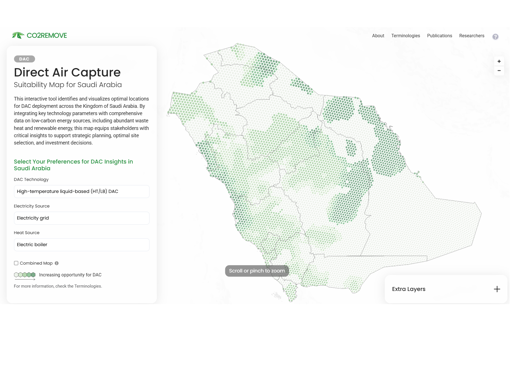
Task: Zoom in with the map plus button
Action: pyautogui.click(x=499, y=61)
